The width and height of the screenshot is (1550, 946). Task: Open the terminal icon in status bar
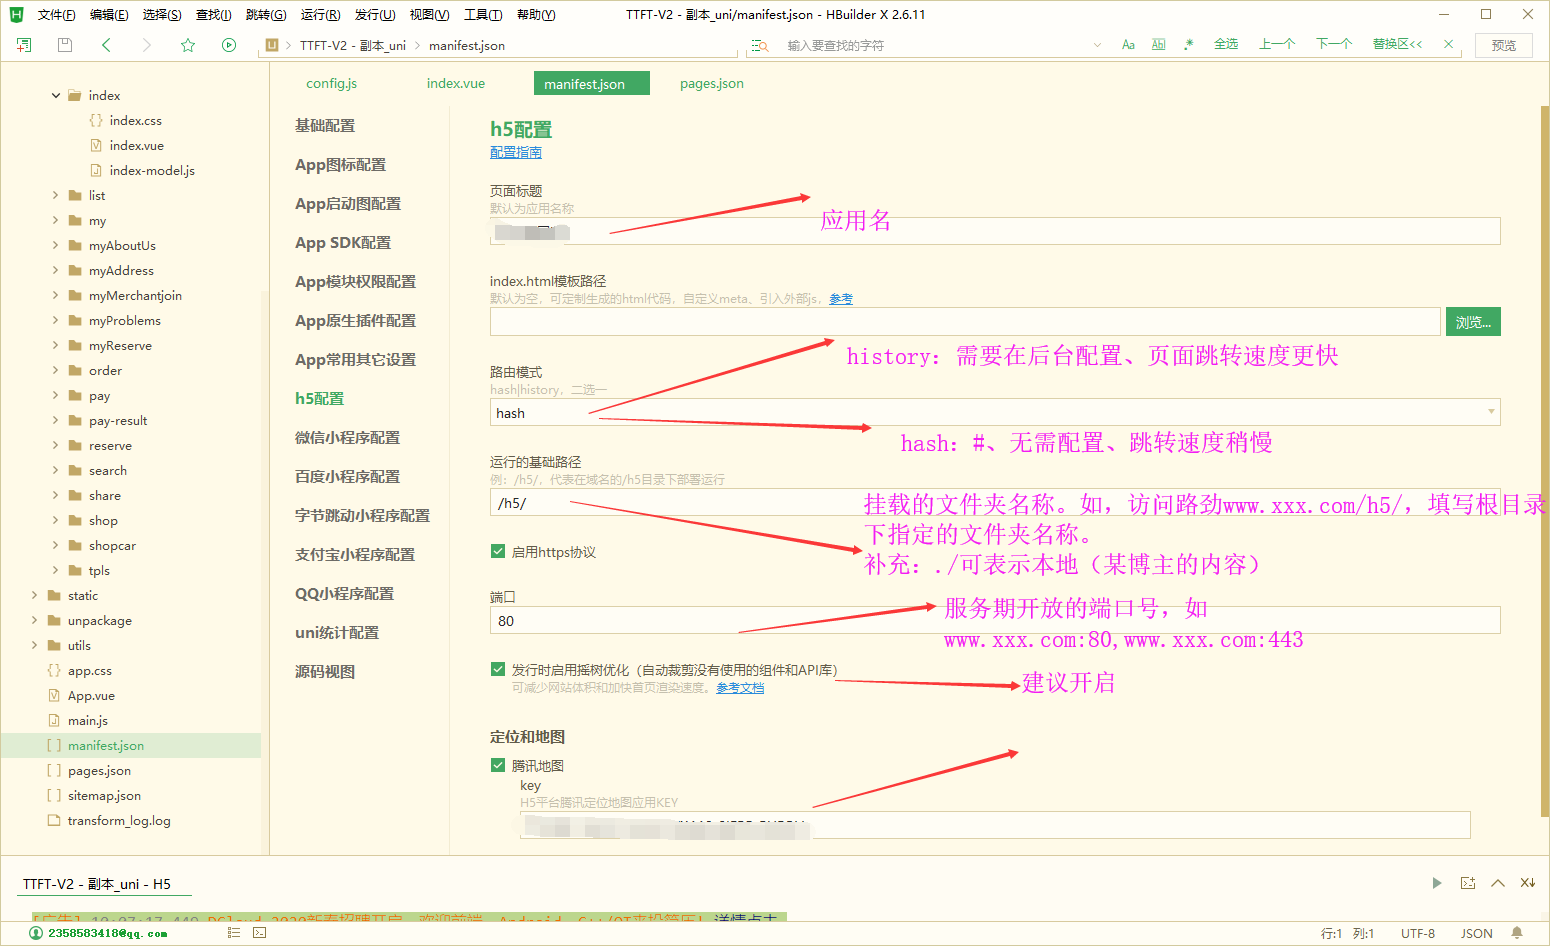point(260,933)
